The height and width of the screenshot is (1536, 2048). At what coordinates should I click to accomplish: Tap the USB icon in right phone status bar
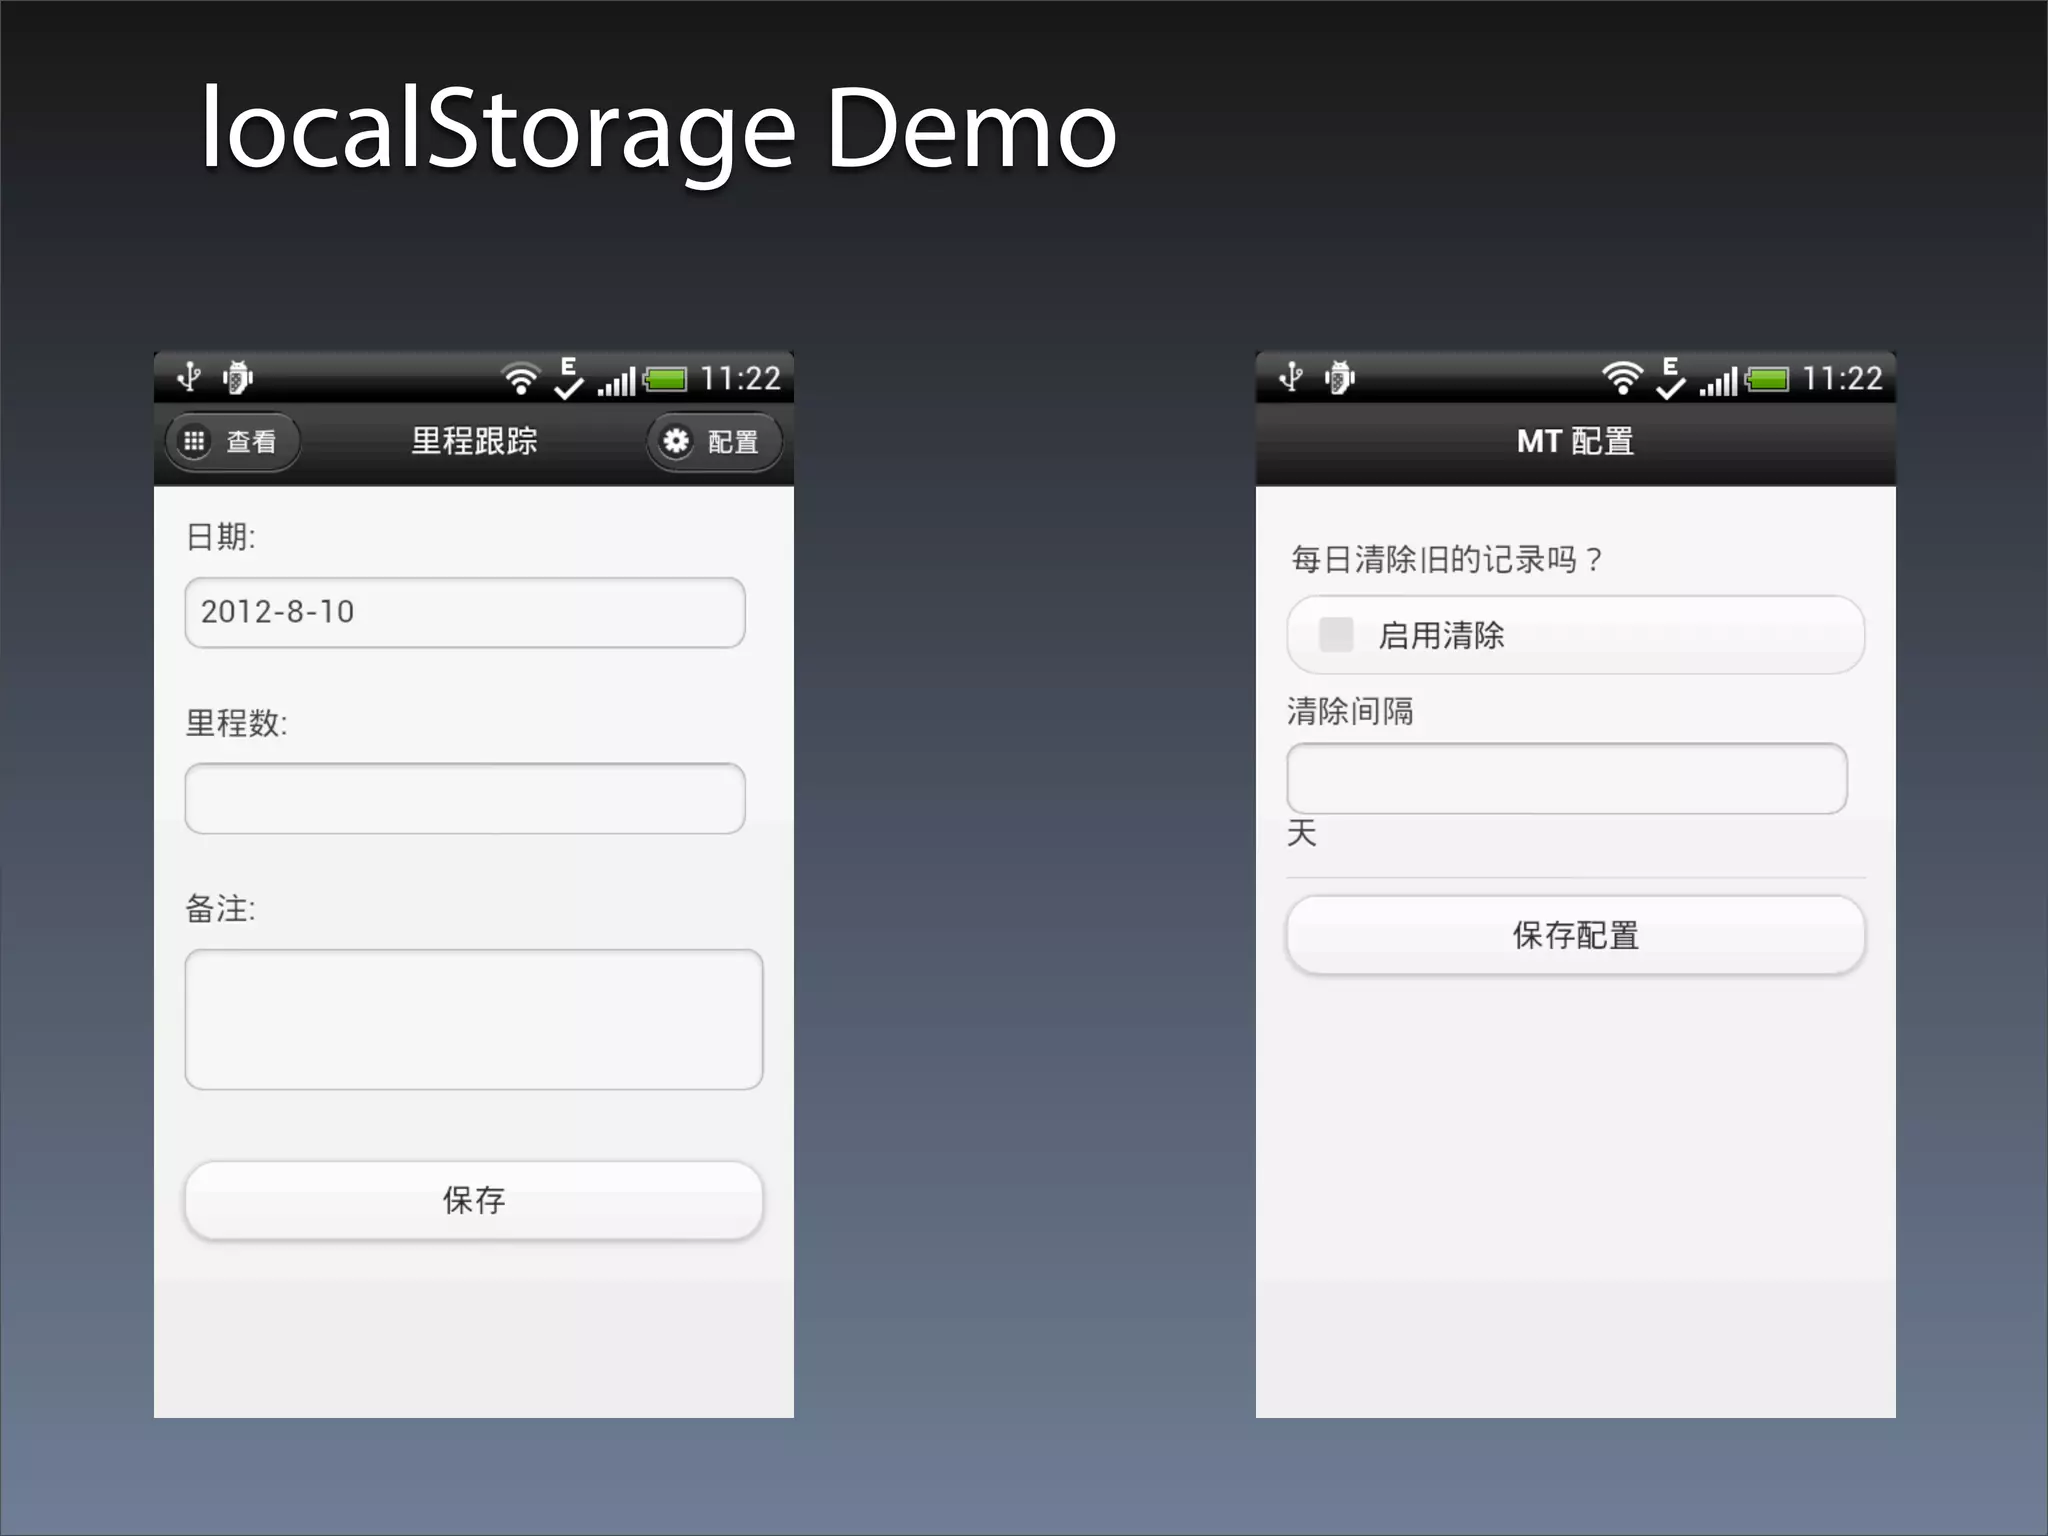pyautogui.click(x=1291, y=377)
